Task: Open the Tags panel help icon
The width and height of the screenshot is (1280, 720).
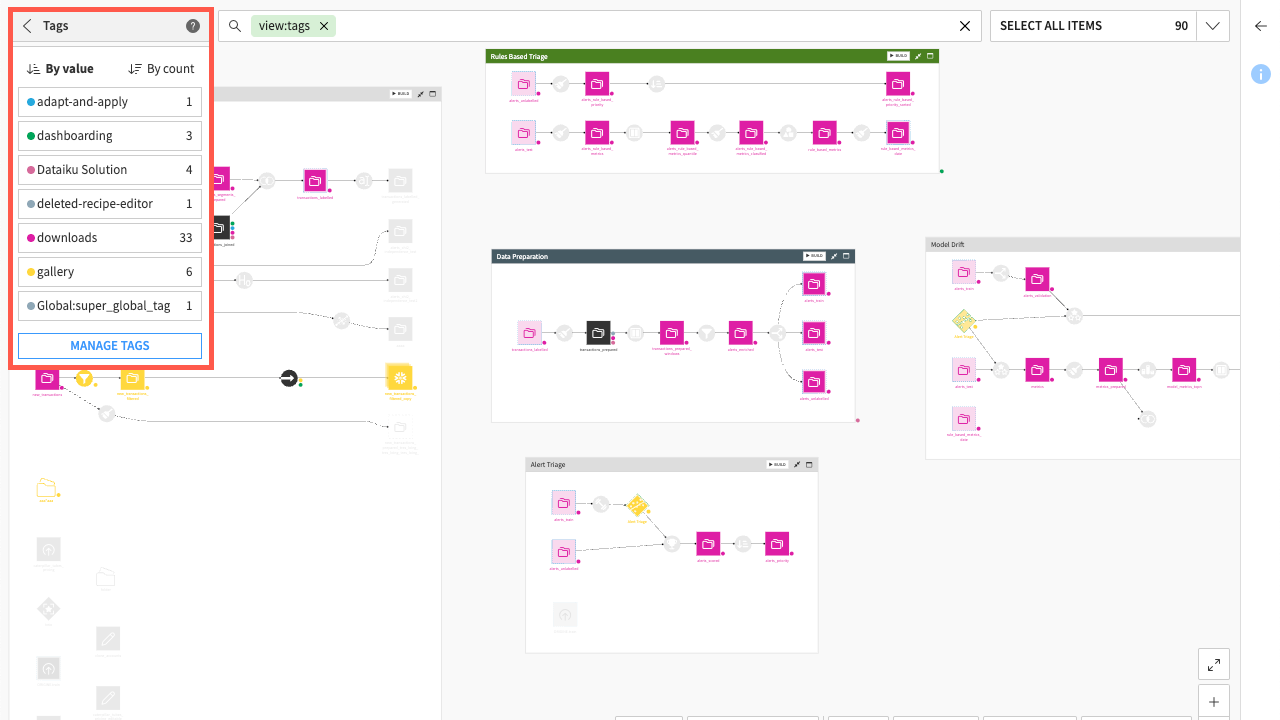Action: coord(193,26)
